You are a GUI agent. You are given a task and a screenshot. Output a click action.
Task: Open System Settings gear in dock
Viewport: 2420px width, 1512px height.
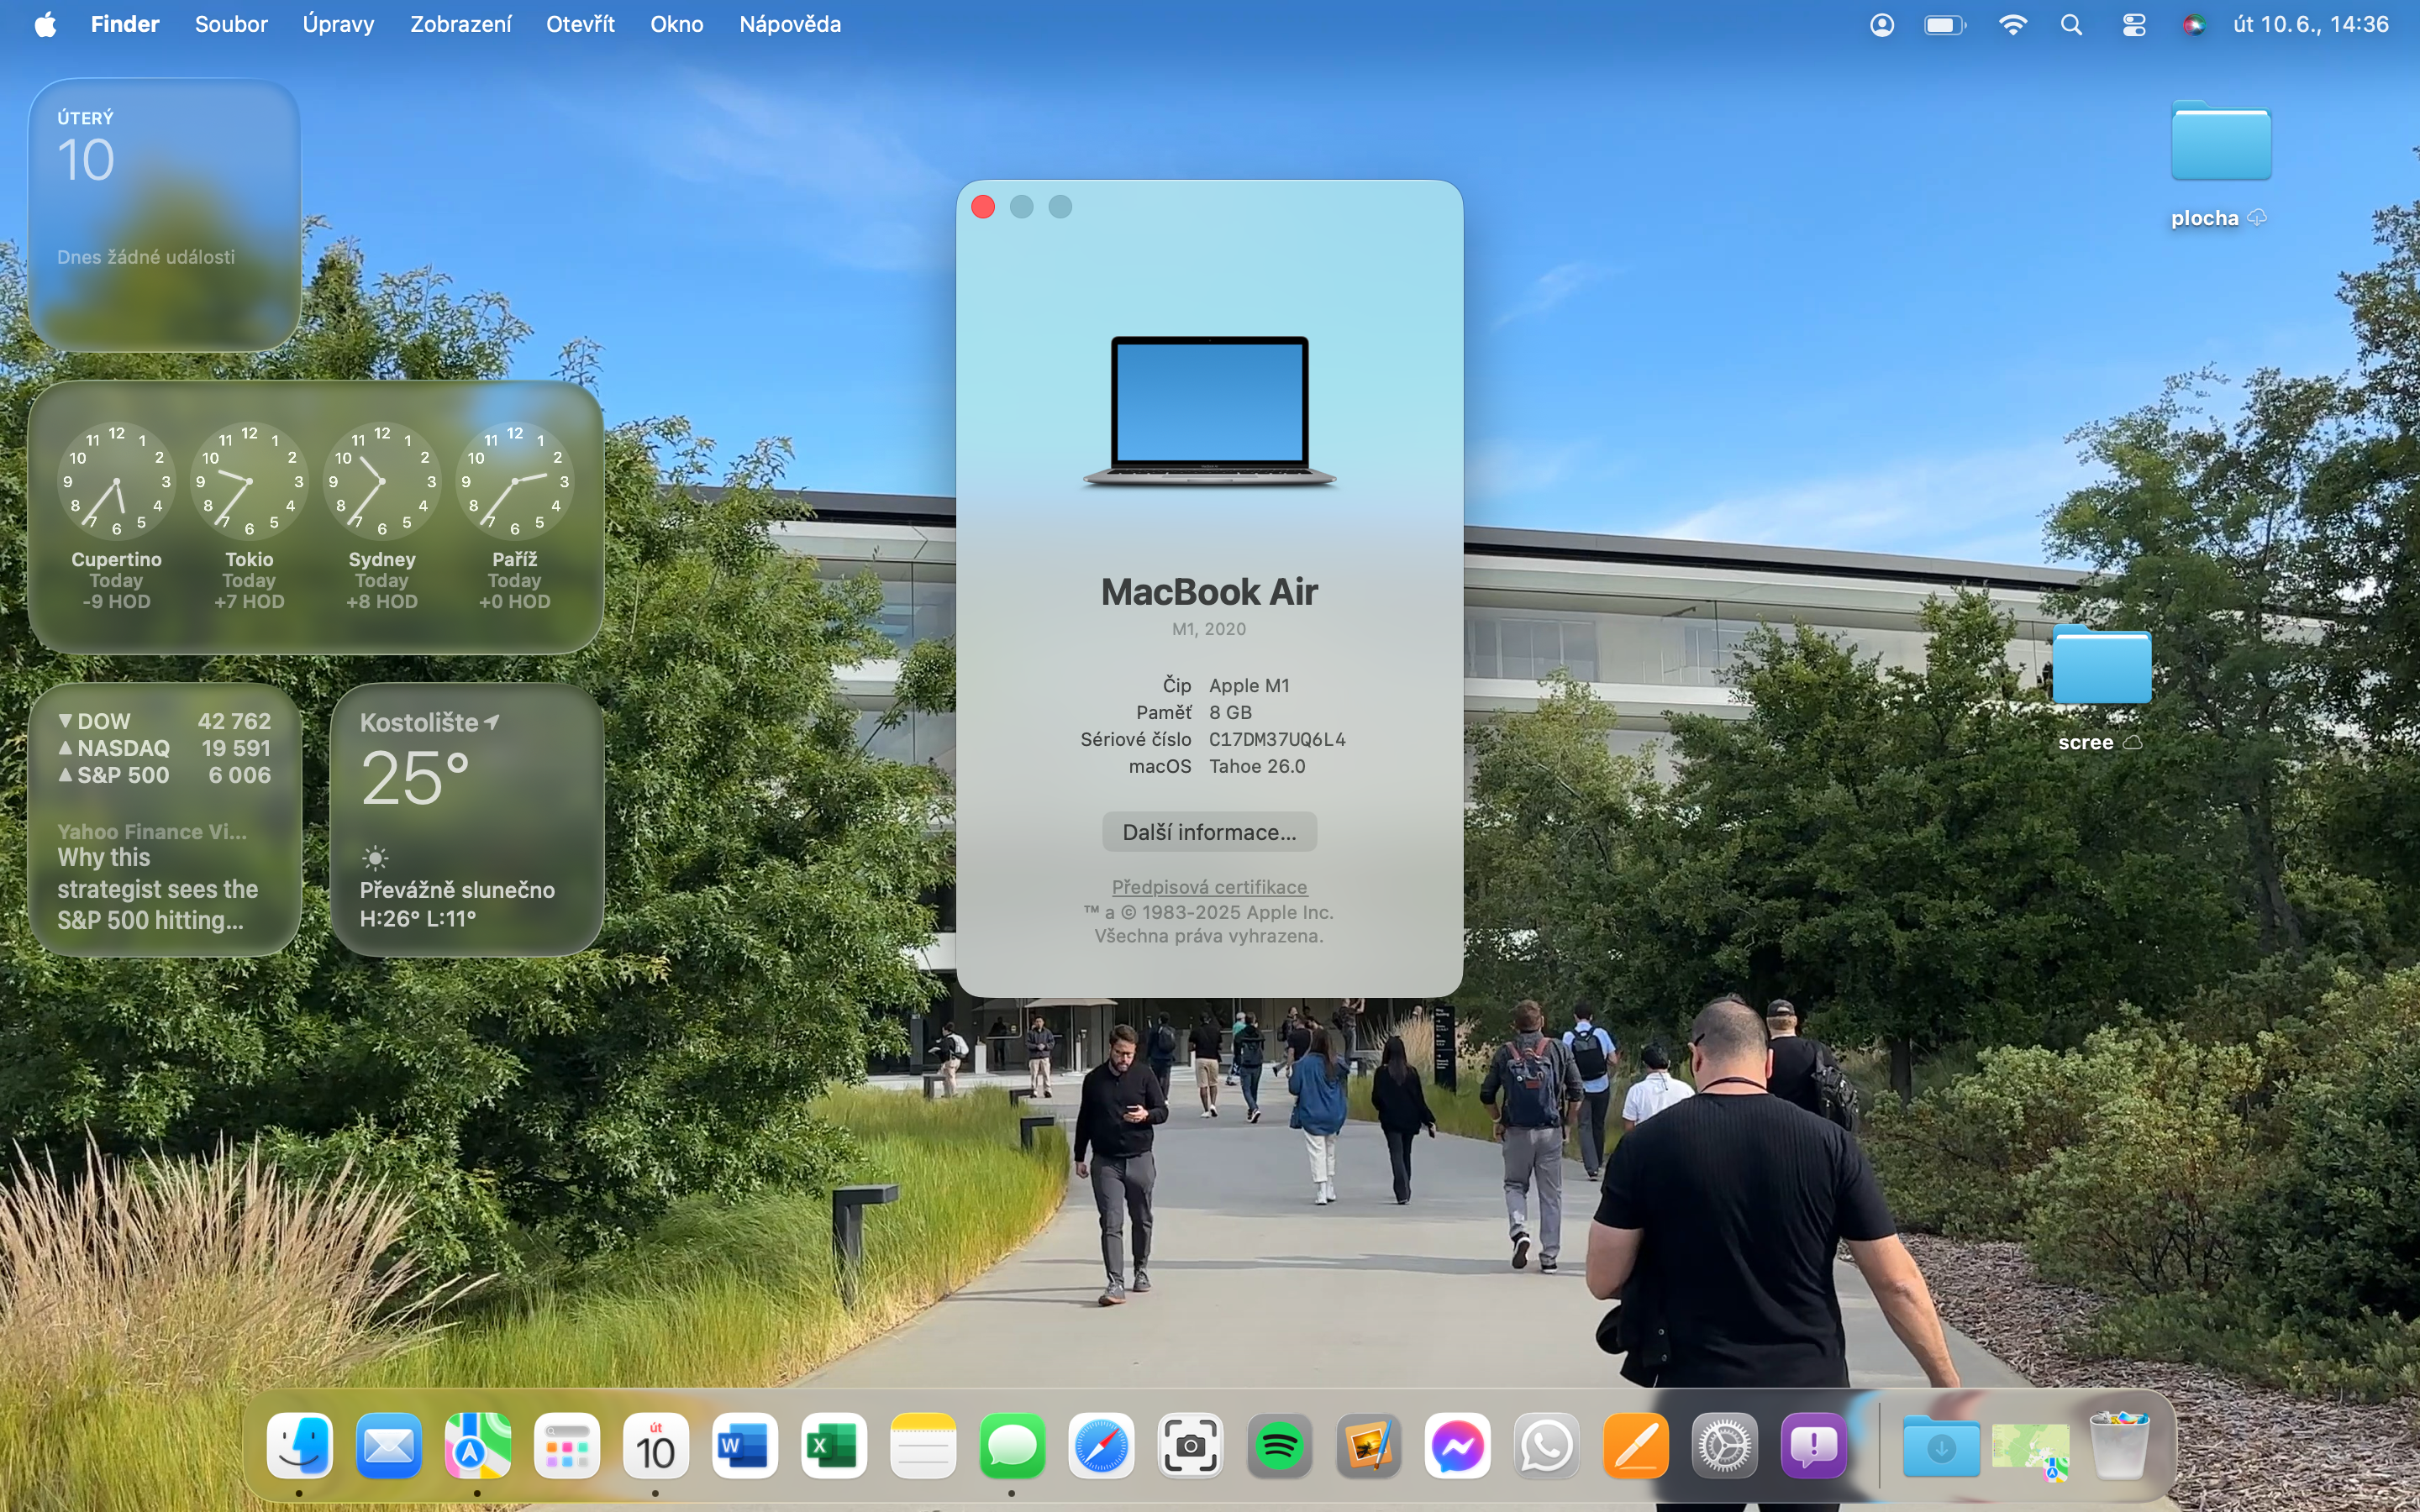(1724, 1446)
